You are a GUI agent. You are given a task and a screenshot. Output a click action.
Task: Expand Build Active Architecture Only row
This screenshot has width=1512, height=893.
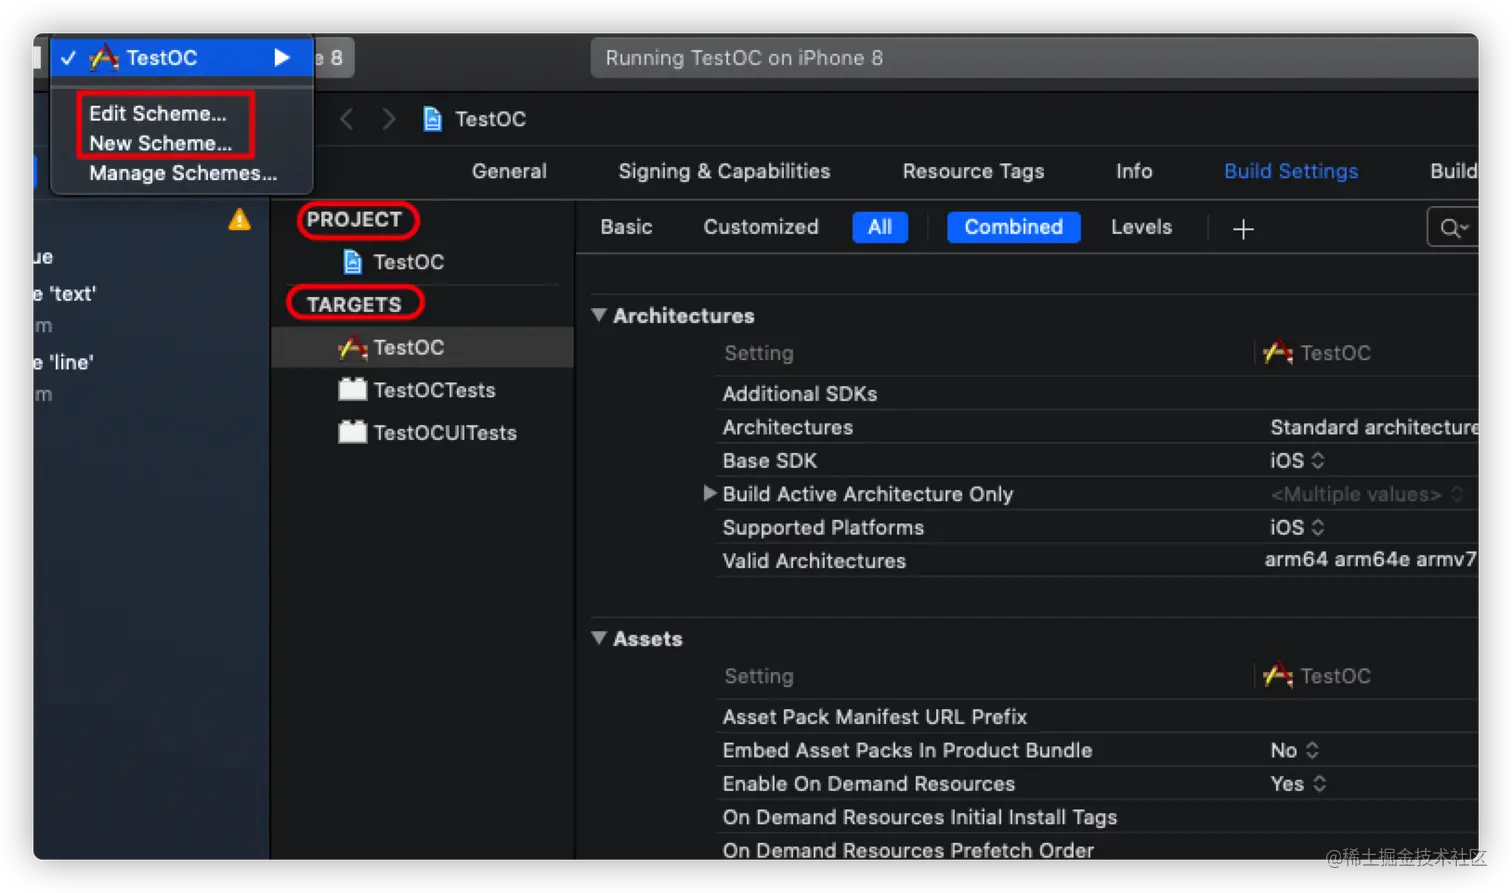[709, 493]
